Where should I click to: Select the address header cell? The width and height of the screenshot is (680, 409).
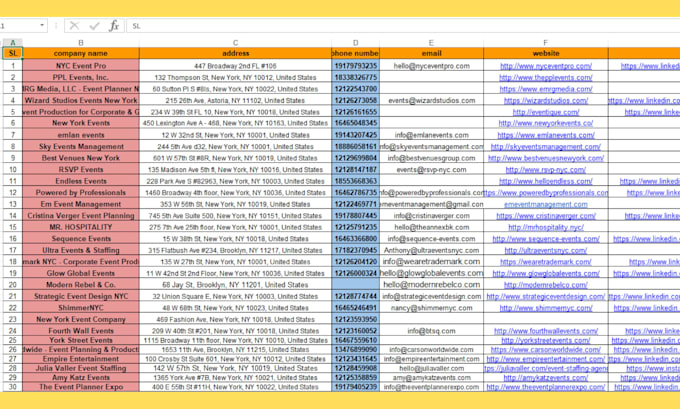pos(235,53)
